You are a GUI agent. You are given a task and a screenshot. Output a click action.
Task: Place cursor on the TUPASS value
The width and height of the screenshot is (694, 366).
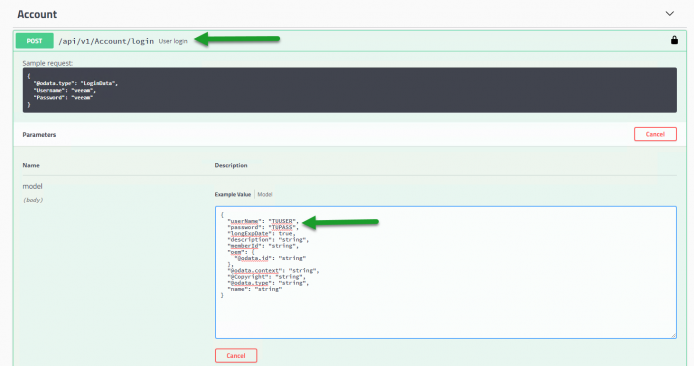pyautogui.click(x=283, y=227)
